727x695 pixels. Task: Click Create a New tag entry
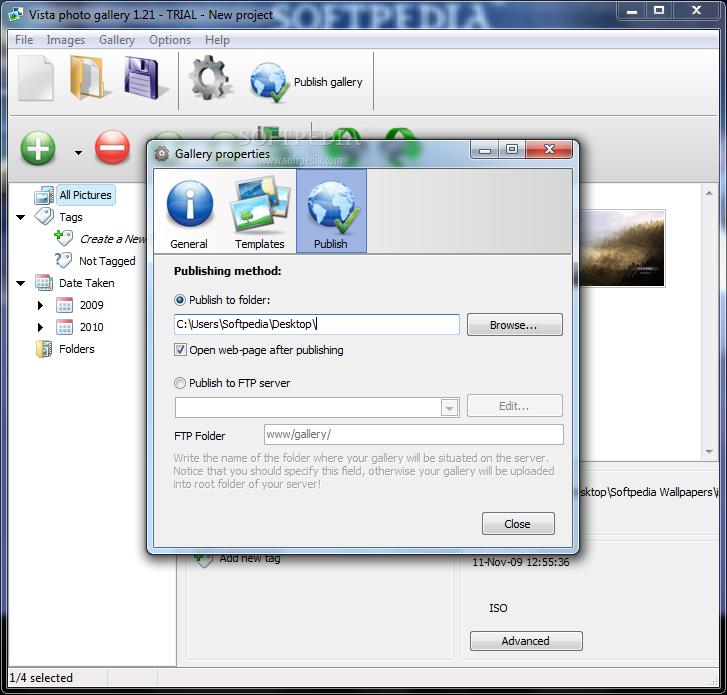point(112,239)
